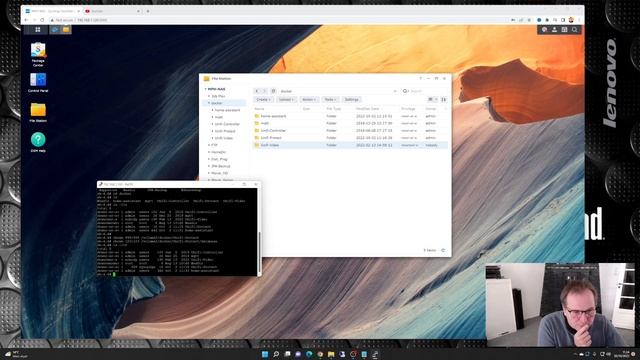
Task: Select mqtt in the folder tree
Action: coord(219,117)
